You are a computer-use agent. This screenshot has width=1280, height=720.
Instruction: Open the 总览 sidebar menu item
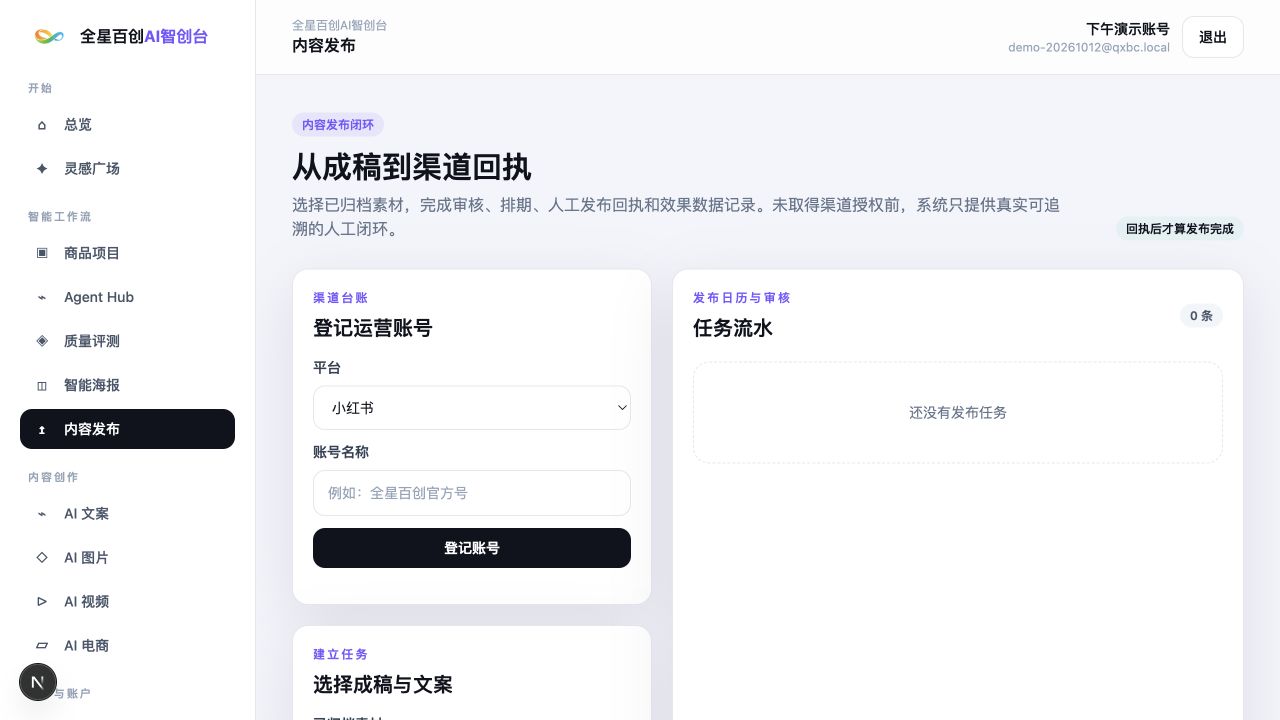127,125
